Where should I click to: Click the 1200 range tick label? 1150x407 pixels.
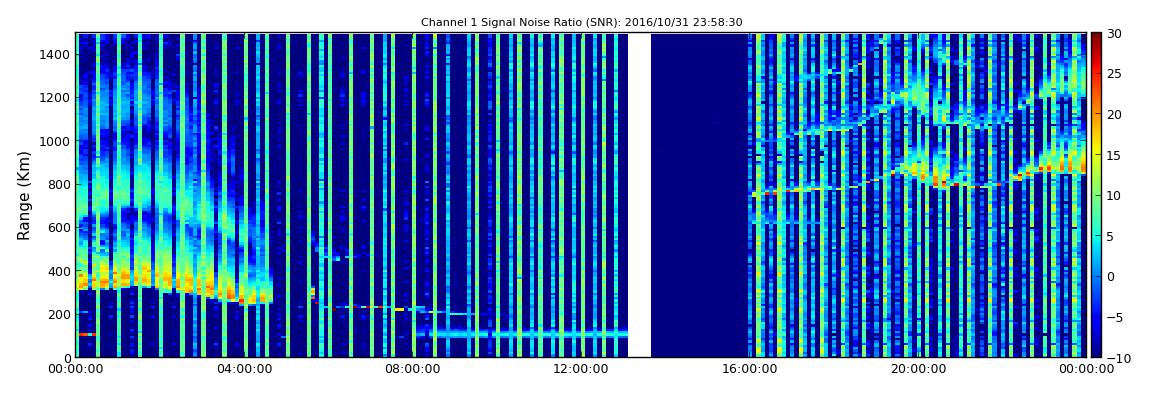click(x=56, y=98)
